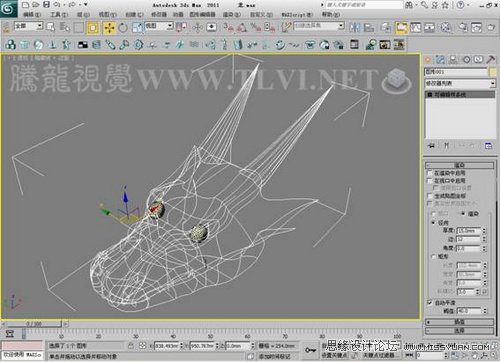Open the MAXScript menu
This screenshot has height=362, width=500.
click(297, 15)
